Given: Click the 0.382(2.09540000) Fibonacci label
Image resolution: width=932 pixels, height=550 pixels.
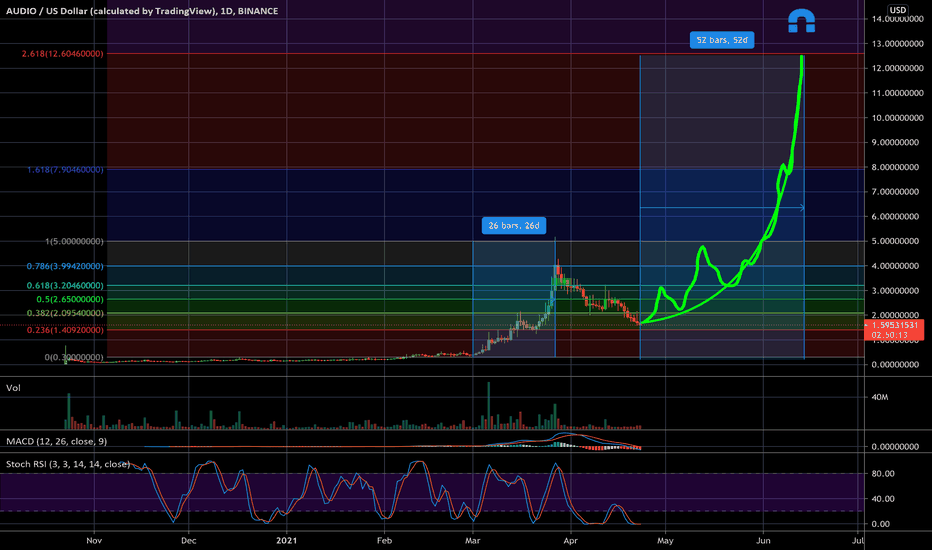Looking at the screenshot, I should click(x=65, y=313).
